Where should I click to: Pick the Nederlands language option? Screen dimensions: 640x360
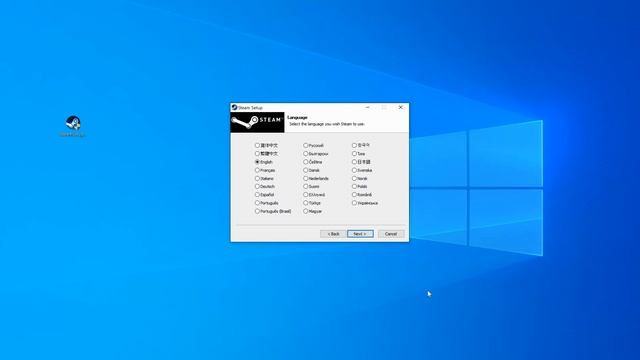[306, 178]
